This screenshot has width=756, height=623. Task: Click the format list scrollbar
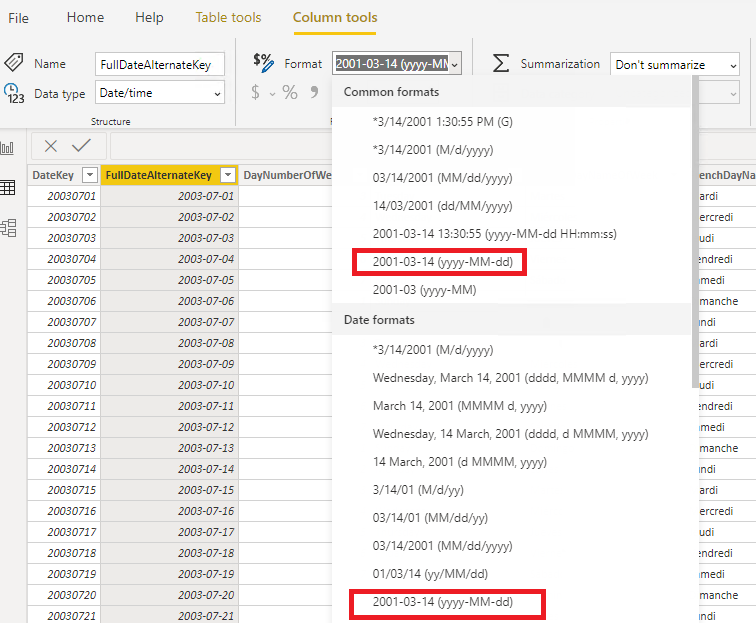(695, 231)
